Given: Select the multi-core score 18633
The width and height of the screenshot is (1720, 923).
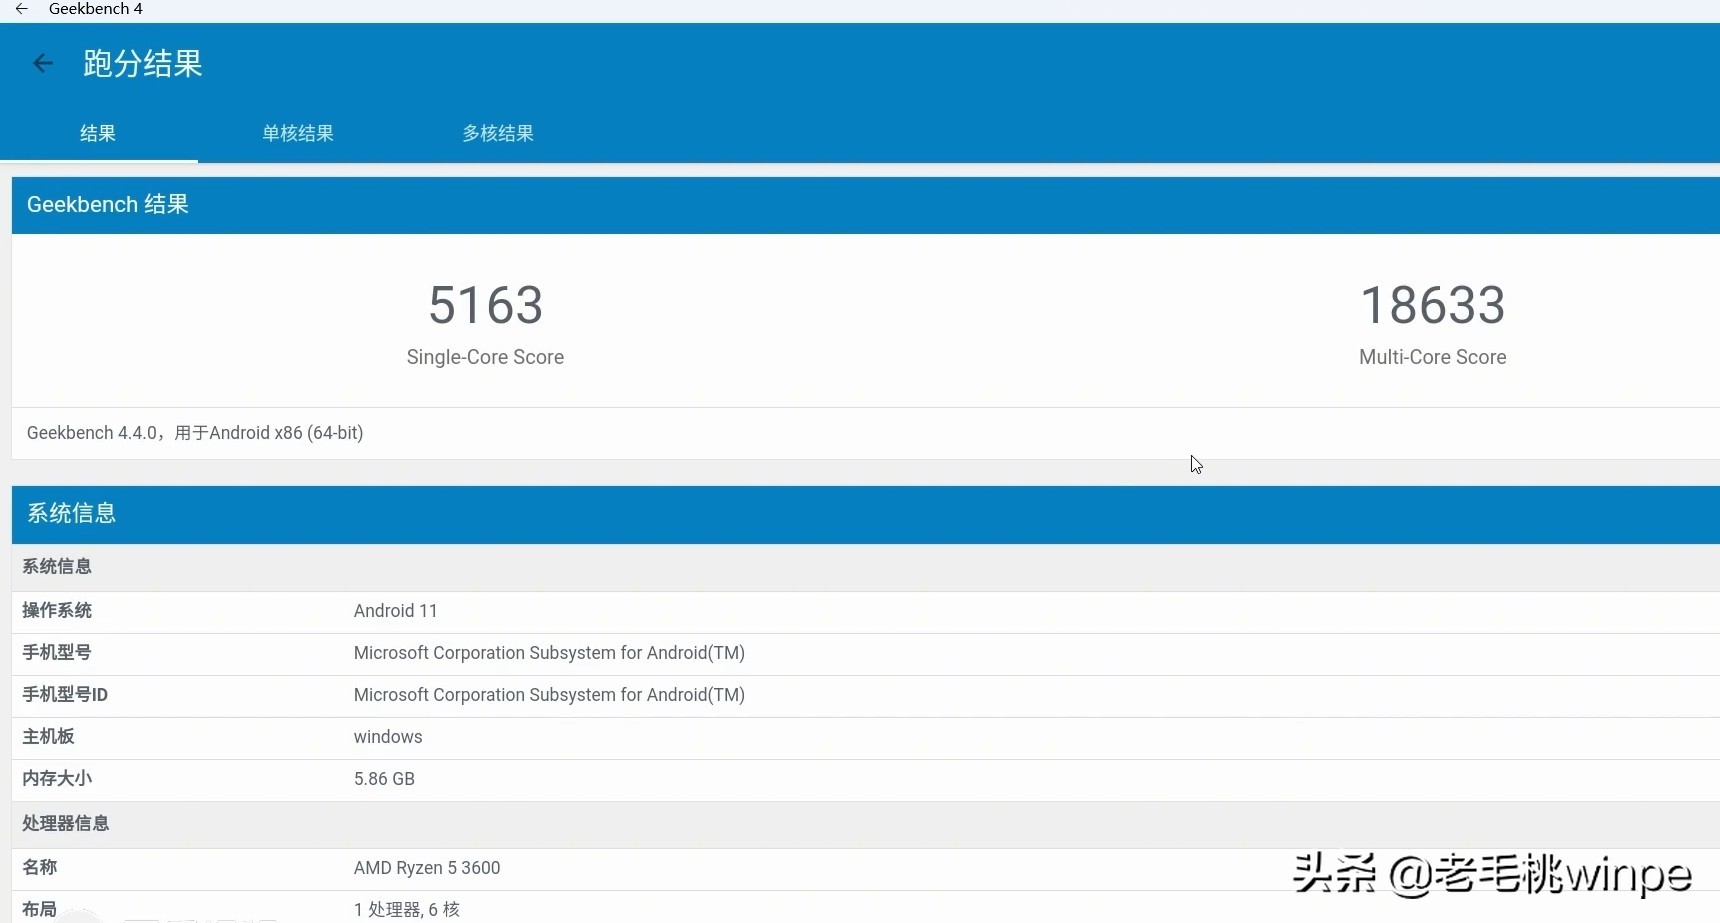Looking at the screenshot, I should click(1433, 305).
